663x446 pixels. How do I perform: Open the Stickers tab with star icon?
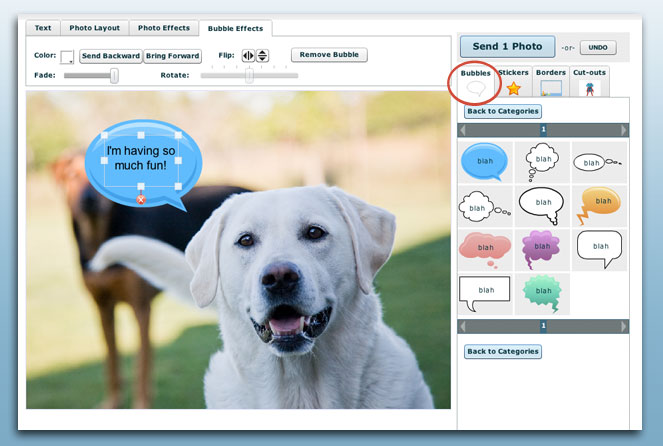[513, 82]
